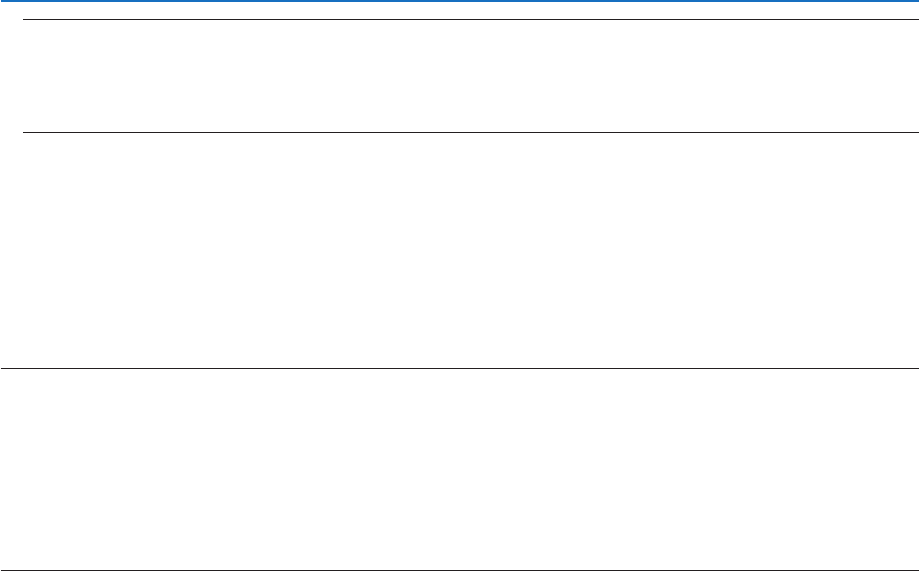919x571 pixels.
Task: Click the blank area between second and third lines
Action: pos(459,250)
